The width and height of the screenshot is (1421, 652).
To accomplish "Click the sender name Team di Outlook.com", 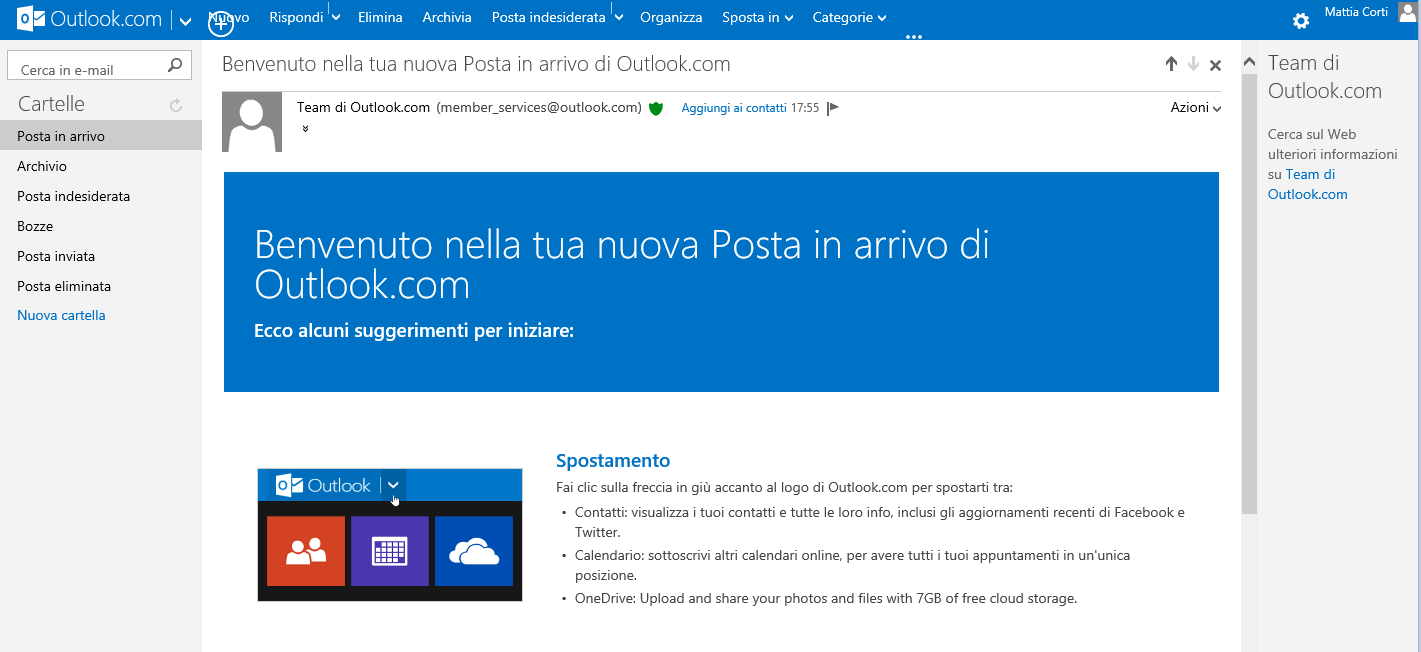I will point(363,107).
